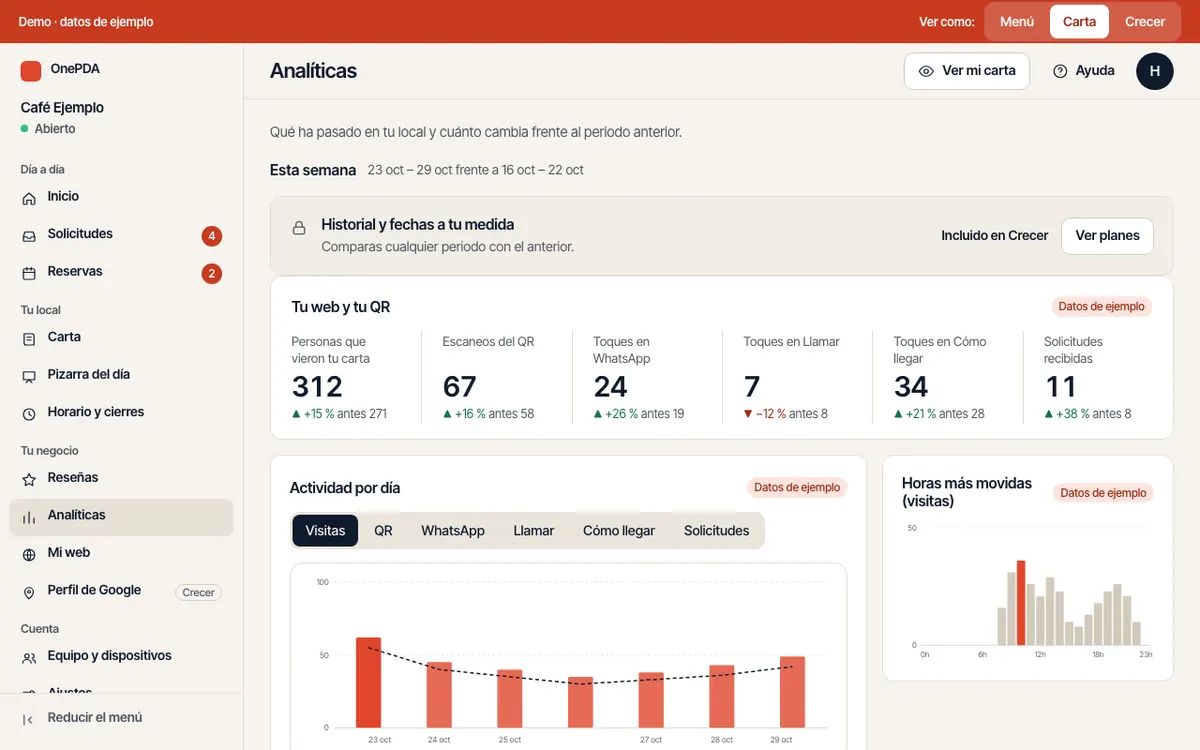The image size is (1200, 750).
Task: Click the 7 Toques en Llamar value
Action: click(x=752, y=387)
